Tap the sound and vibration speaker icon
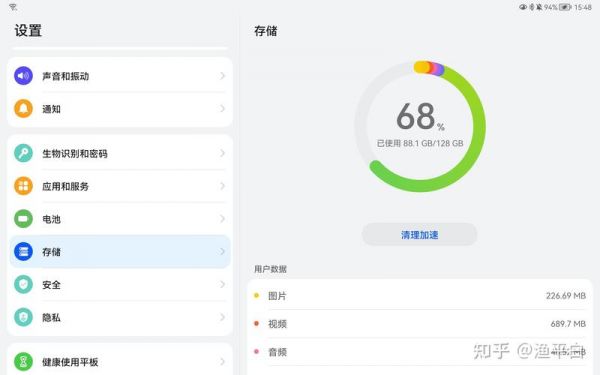Viewport: 600px width, 375px height. 23,76
